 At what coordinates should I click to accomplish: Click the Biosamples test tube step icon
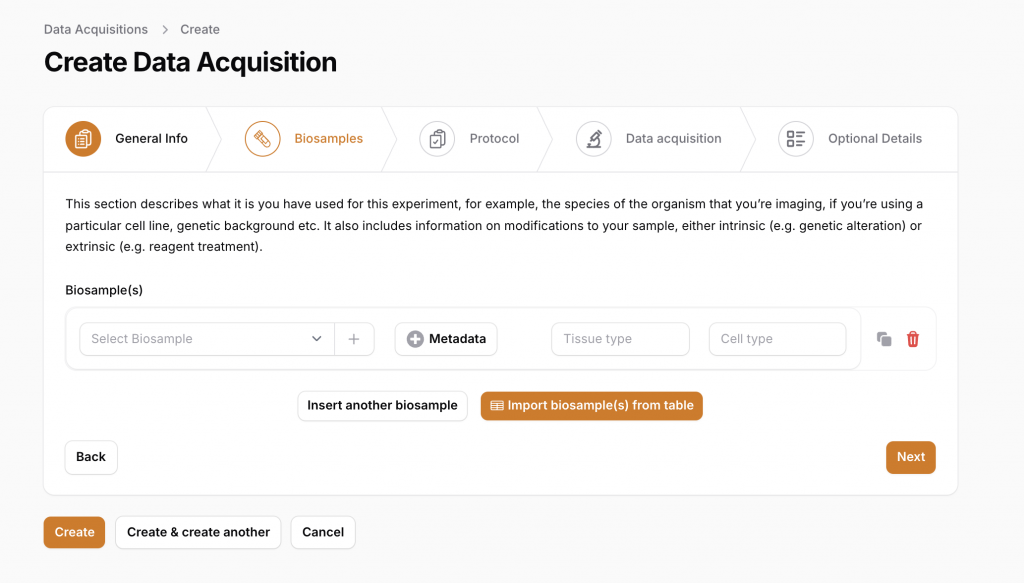click(x=262, y=139)
